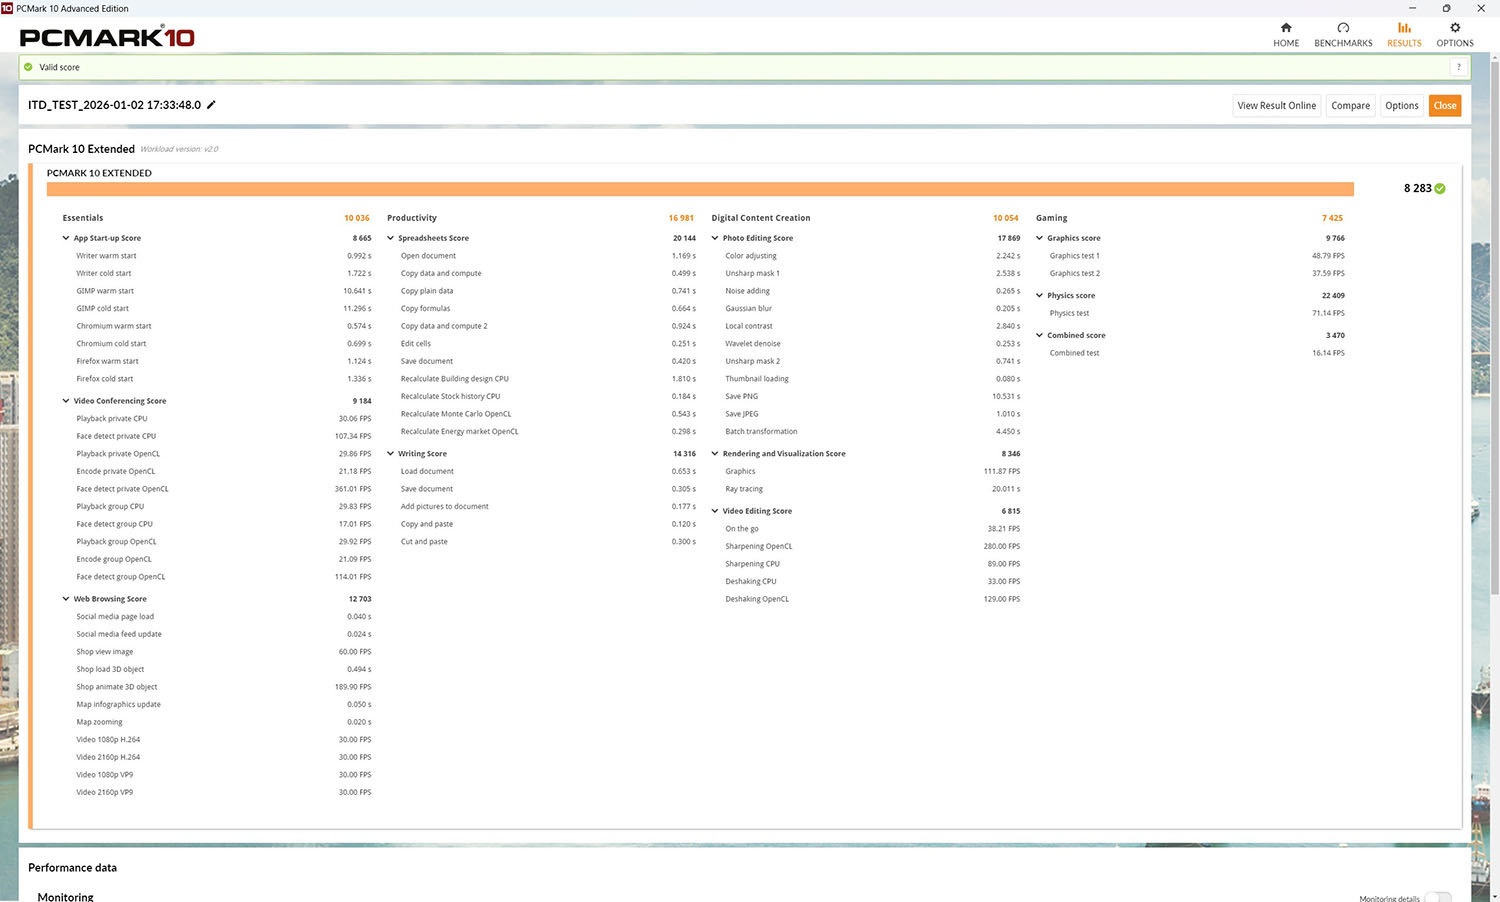The image size is (1500, 902).
Task: Click the orange PCMark 10 Extended score bar
Action: pos(700,189)
